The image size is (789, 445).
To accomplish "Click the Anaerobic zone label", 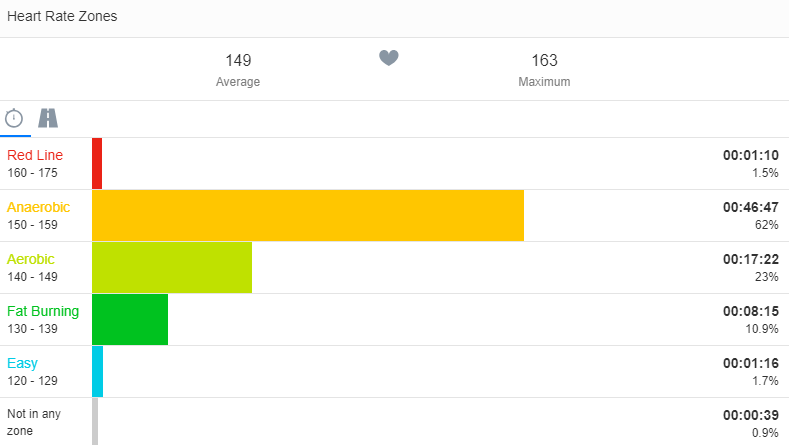I will point(39,207).
